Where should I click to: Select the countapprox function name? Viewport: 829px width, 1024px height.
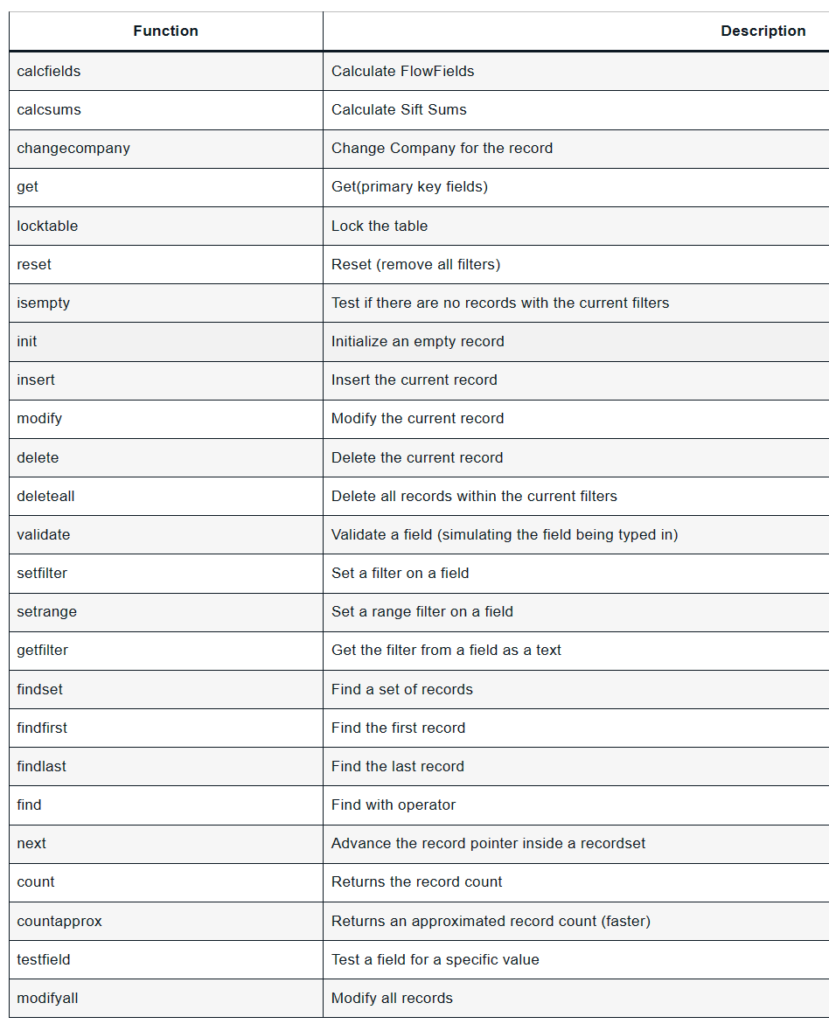pyautogui.click(x=59, y=921)
